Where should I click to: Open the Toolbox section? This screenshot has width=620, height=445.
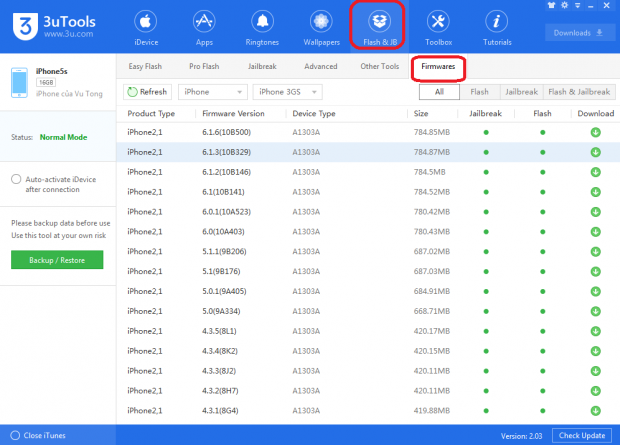point(437,27)
